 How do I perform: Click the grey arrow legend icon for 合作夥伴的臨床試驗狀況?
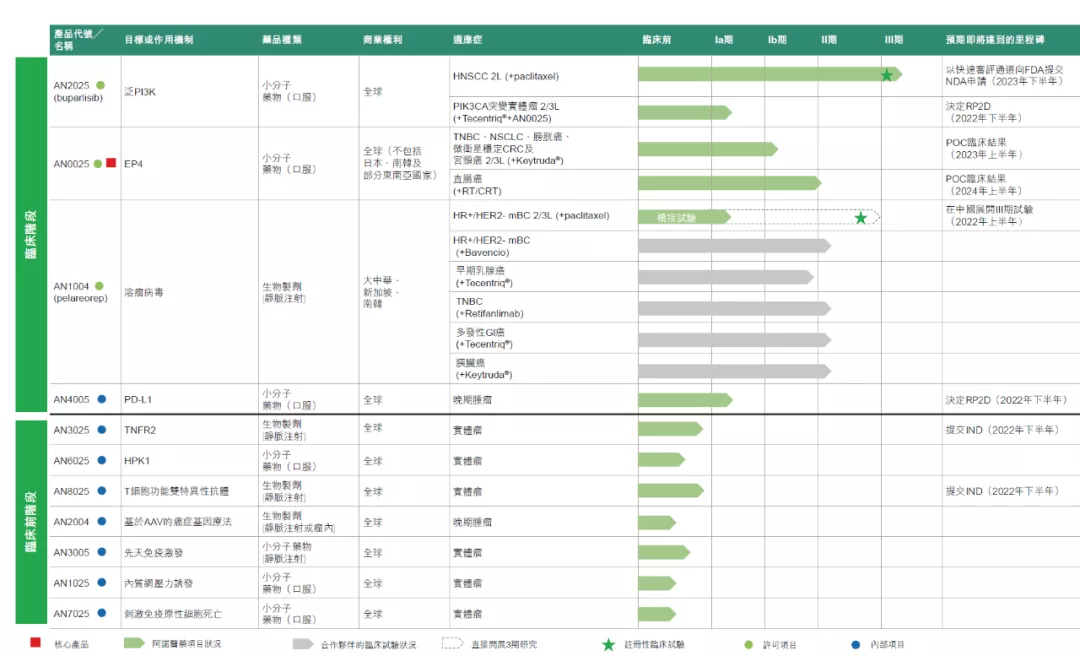pyautogui.click(x=303, y=644)
